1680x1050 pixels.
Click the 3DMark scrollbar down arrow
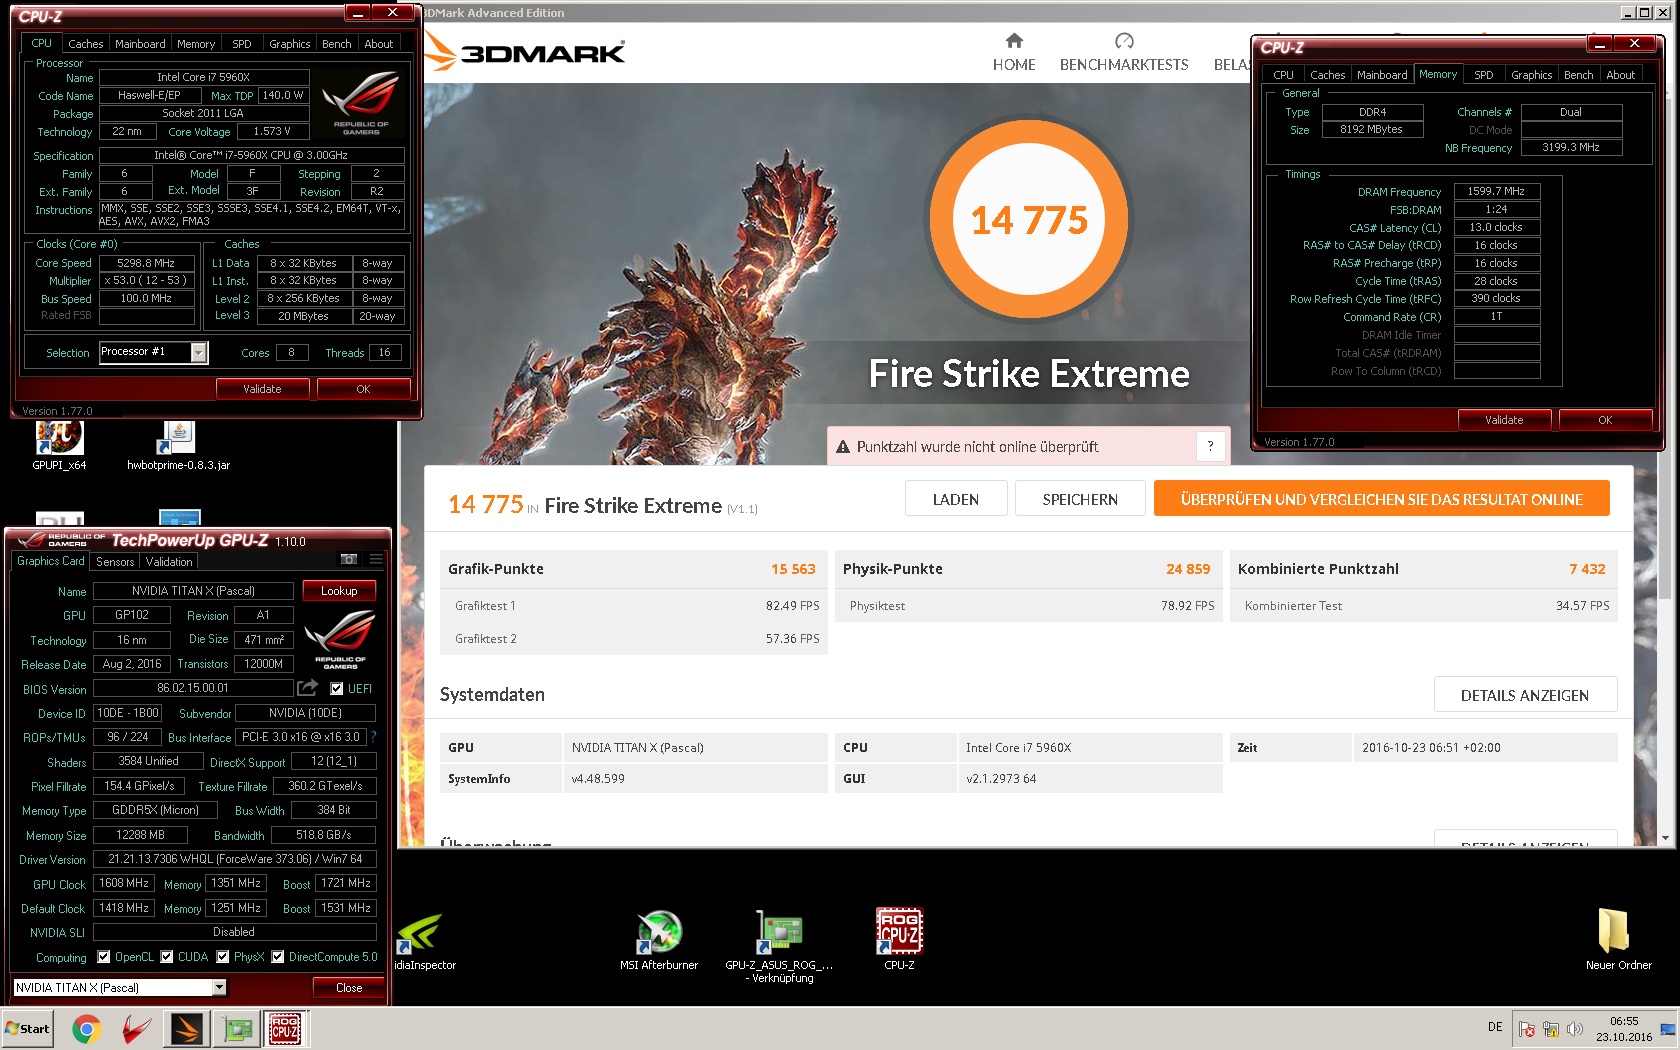coord(1665,838)
